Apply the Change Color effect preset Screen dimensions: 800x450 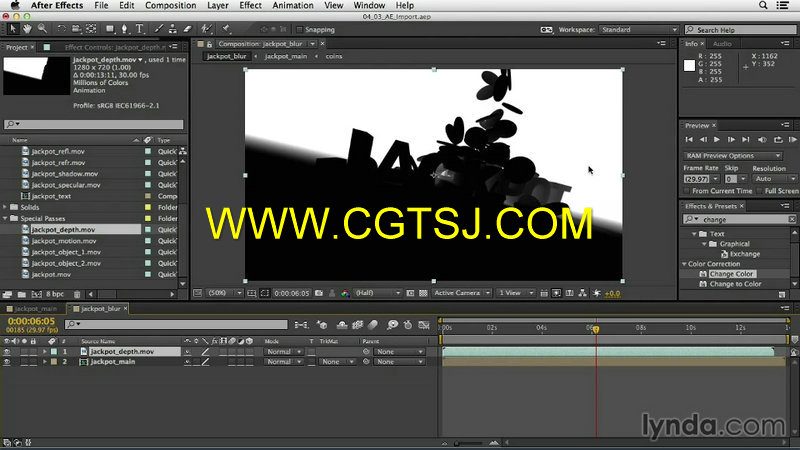(731, 274)
